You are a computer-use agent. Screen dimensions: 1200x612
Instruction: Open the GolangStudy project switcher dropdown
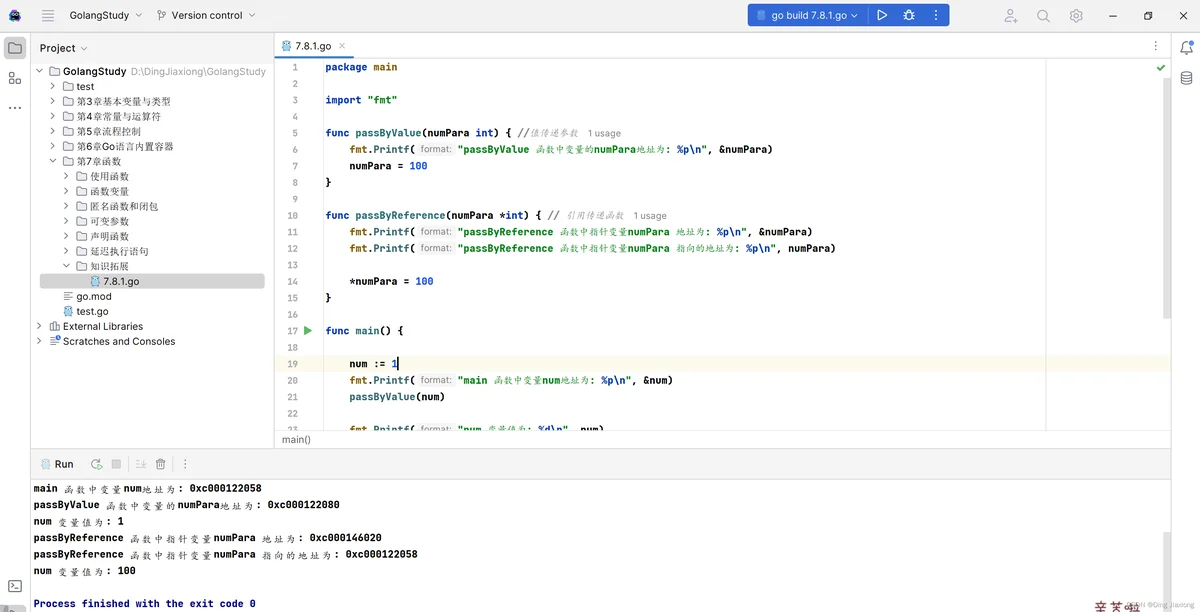[105, 15]
